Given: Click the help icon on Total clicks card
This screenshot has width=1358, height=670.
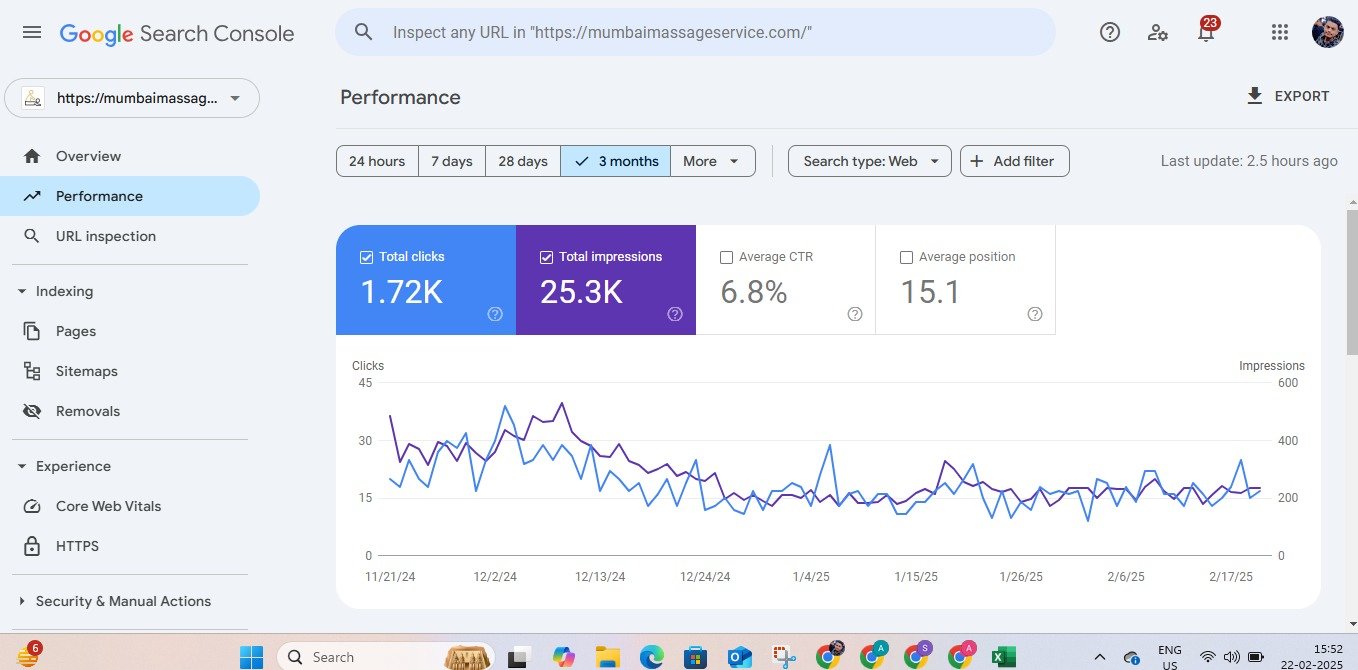Looking at the screenshot, I should [495, 314].
